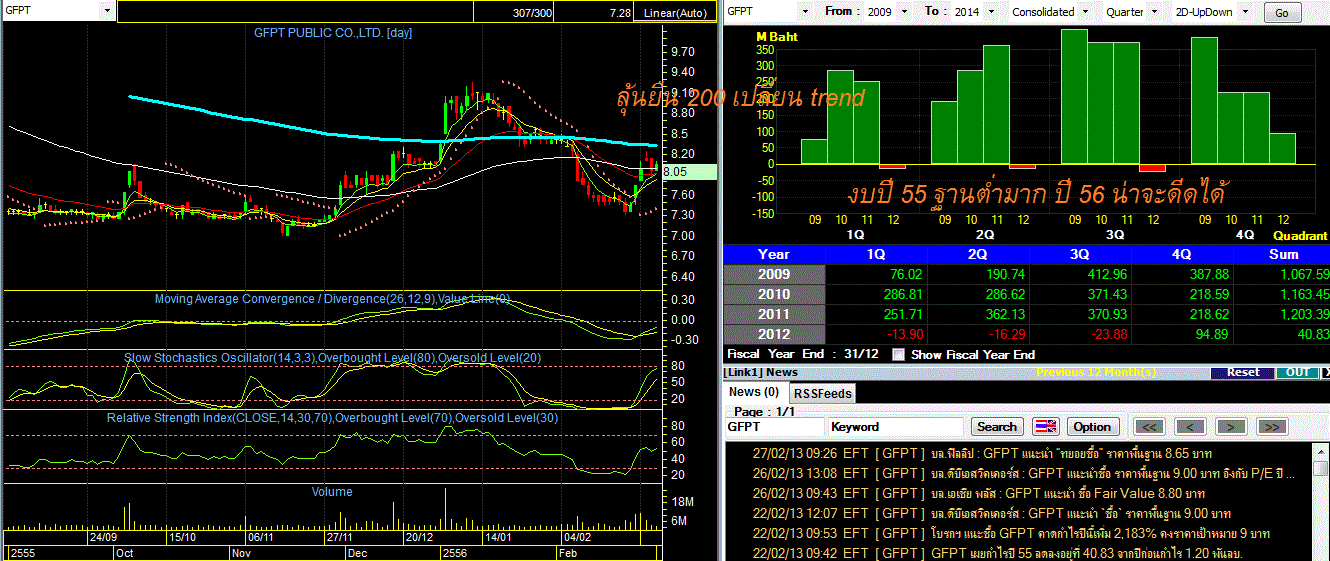Select news item dated 22/02/13 09:53
The image size is (1330, 561).
(x=1016, y=533)
